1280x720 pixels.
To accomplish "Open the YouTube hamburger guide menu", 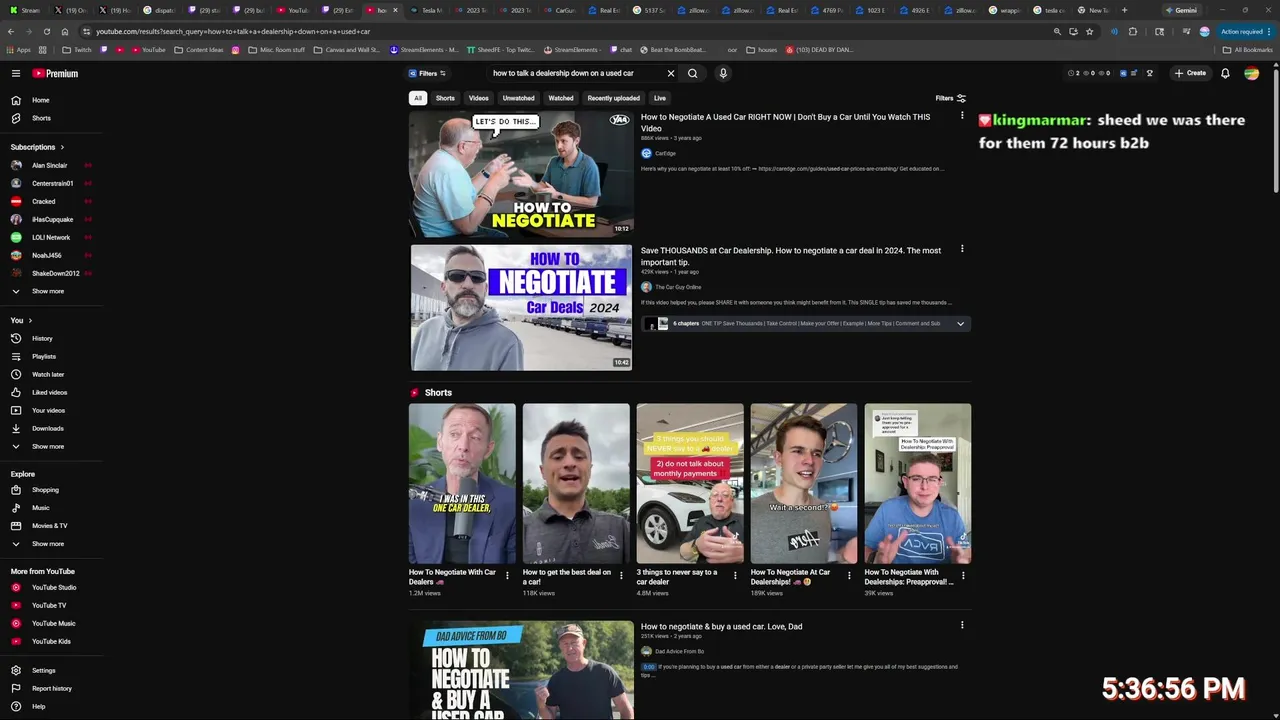I will point(16,73).
